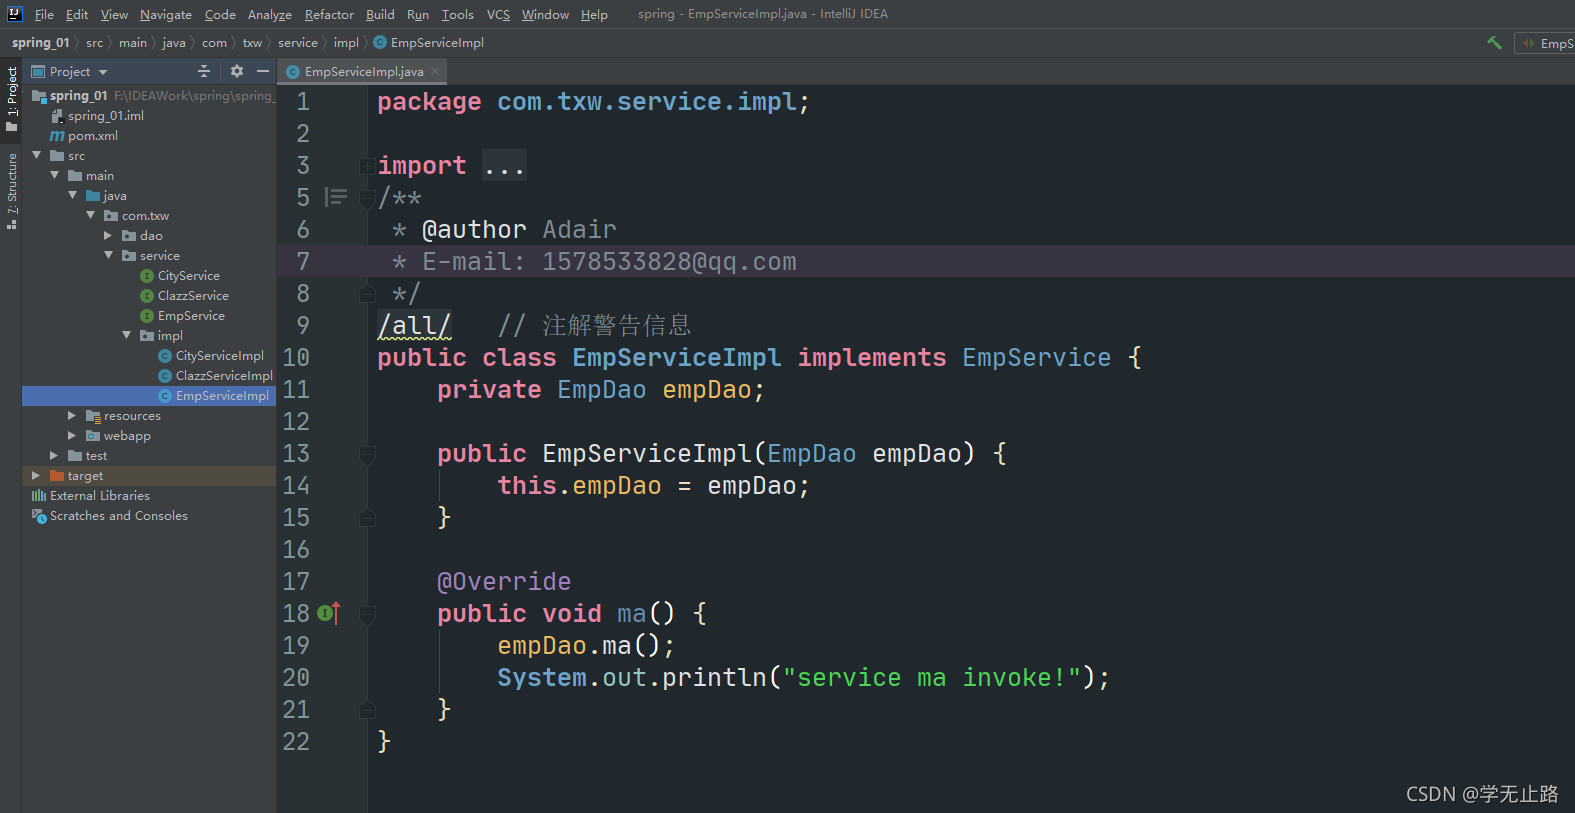Click EmpService interface name on line 10
Screen dimensions: 1575x813
[x=1036, y=358]
